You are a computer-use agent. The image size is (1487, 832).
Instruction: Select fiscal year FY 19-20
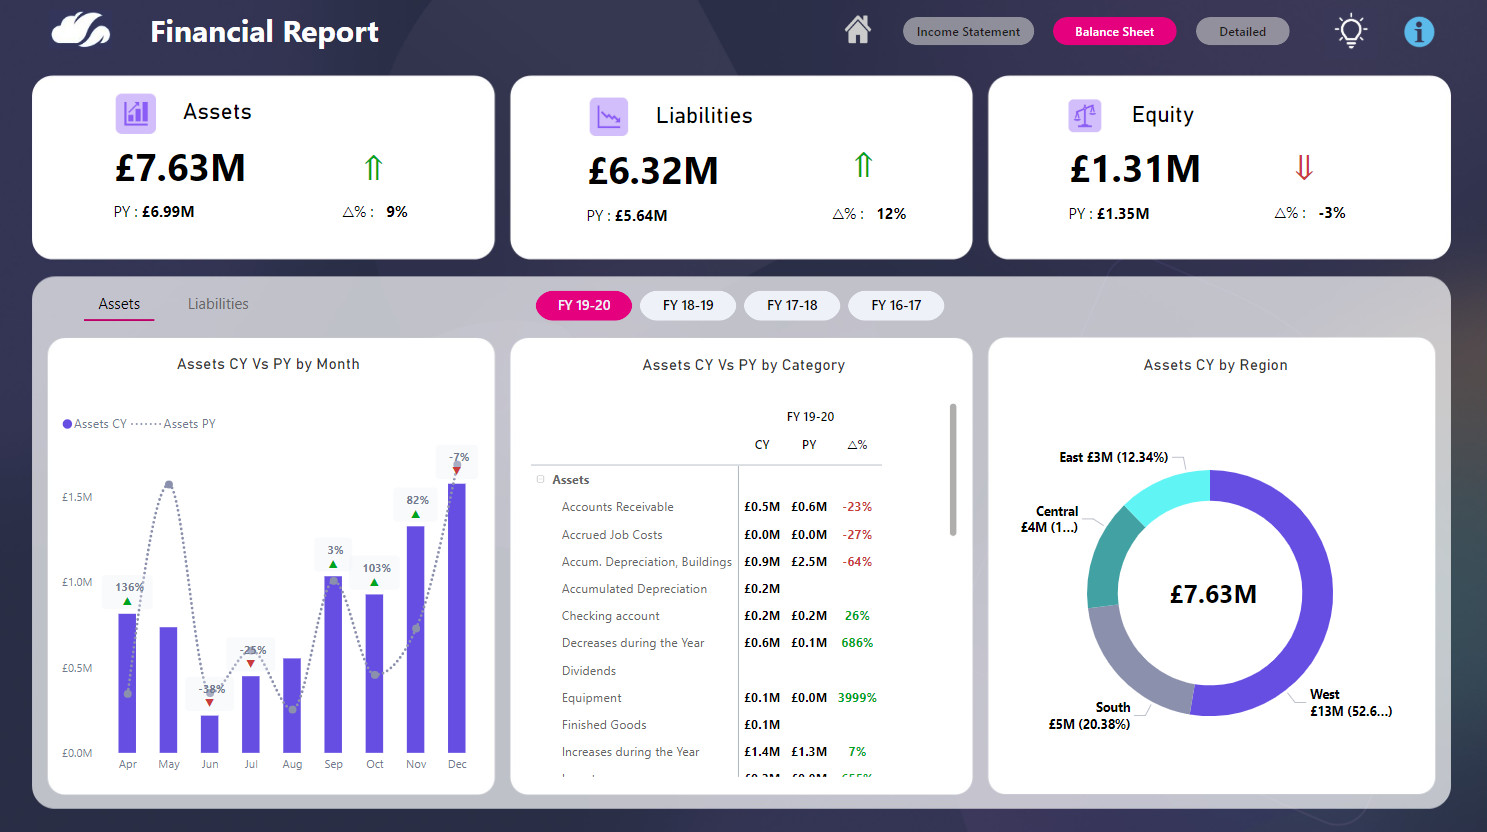(x=584, y=305)
